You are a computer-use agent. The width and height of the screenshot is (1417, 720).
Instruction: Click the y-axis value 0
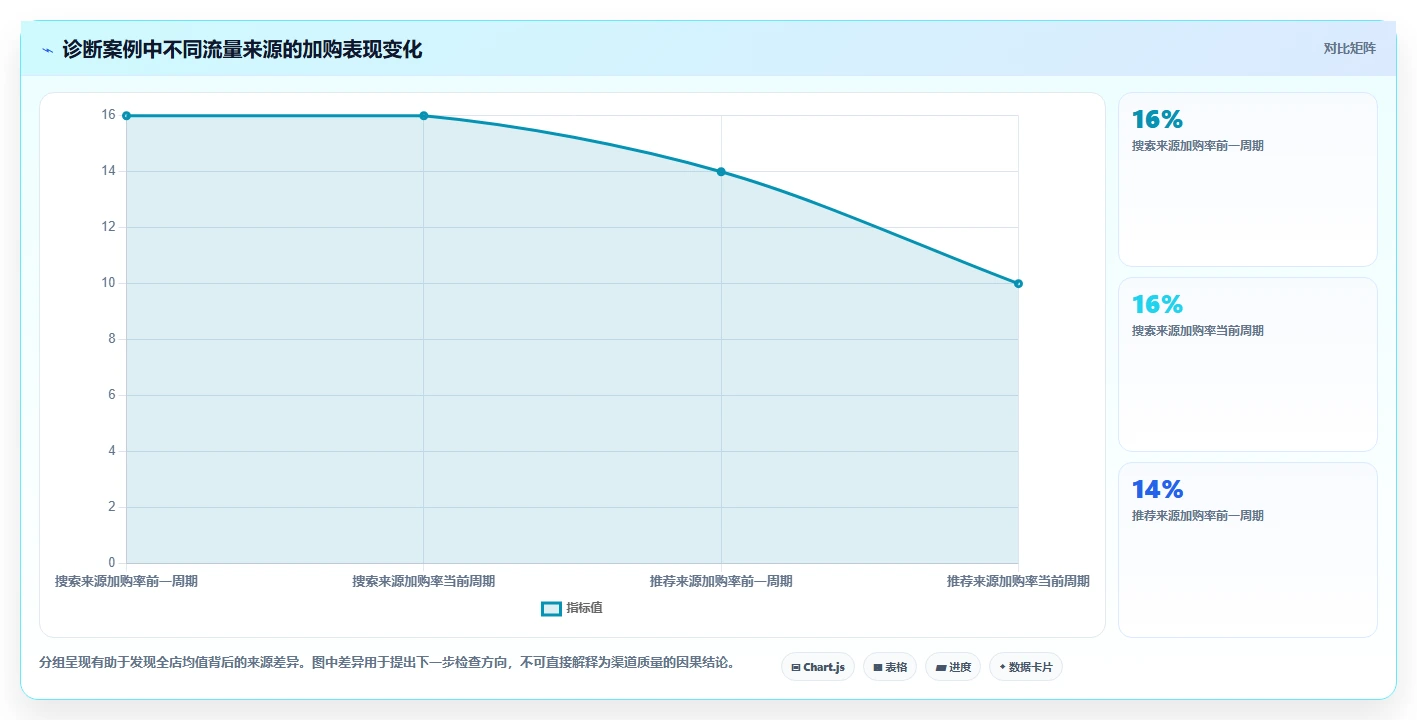(112, 563)
